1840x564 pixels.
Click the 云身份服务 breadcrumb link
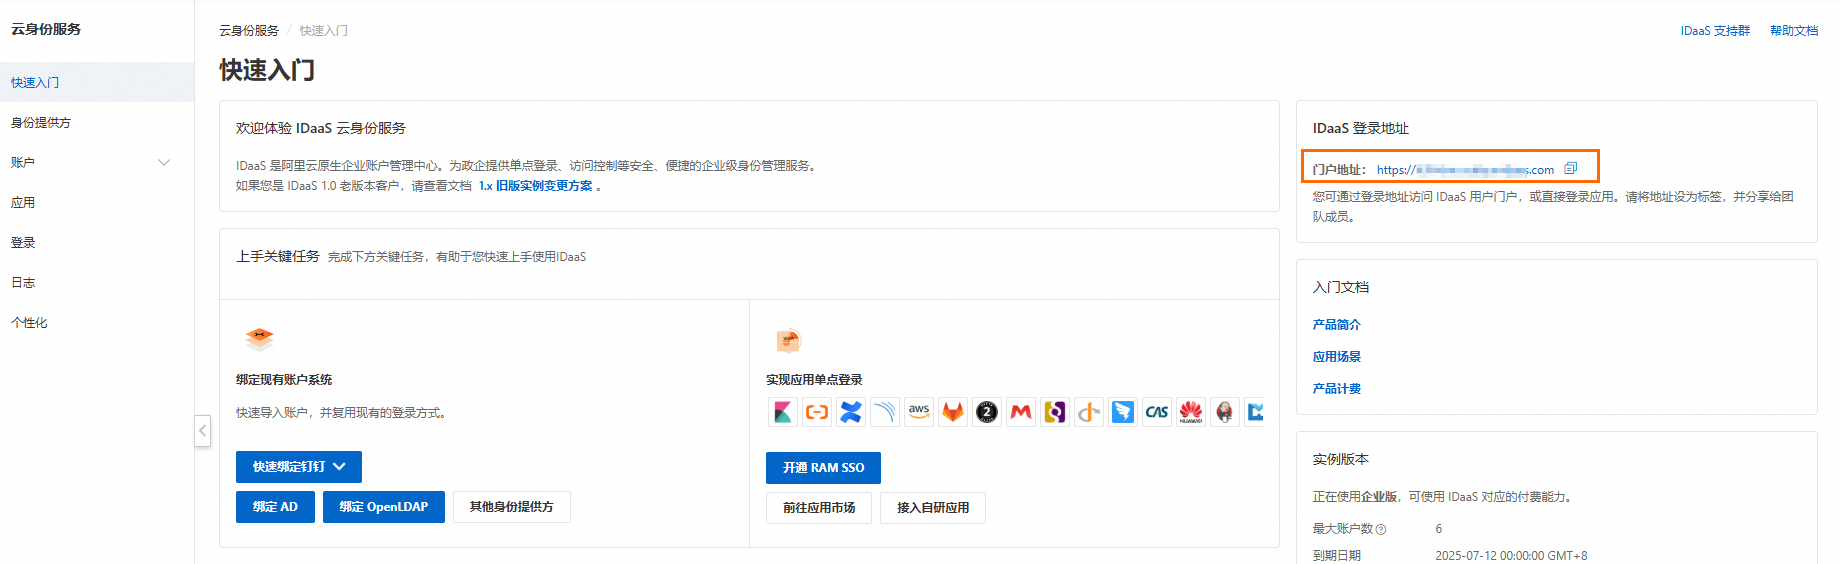(249, 31)
